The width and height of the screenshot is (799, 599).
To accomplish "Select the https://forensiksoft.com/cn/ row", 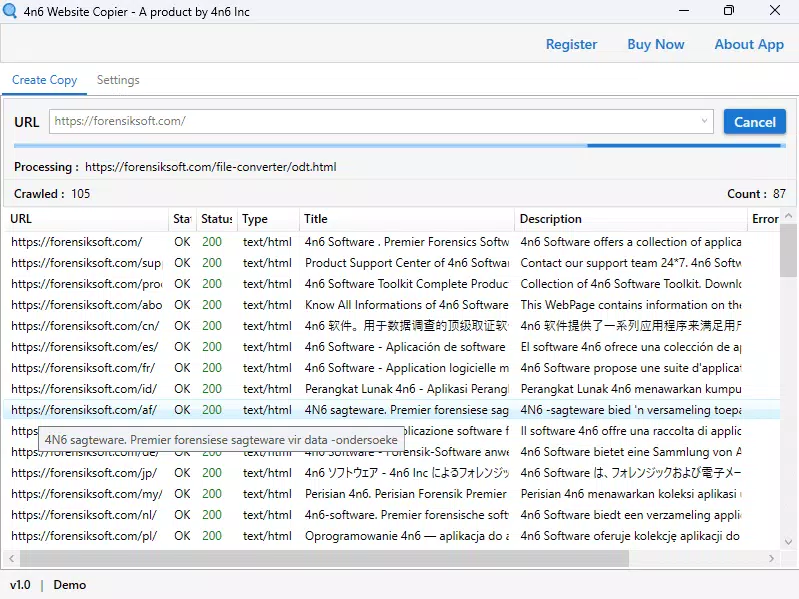I will point(391,326).
